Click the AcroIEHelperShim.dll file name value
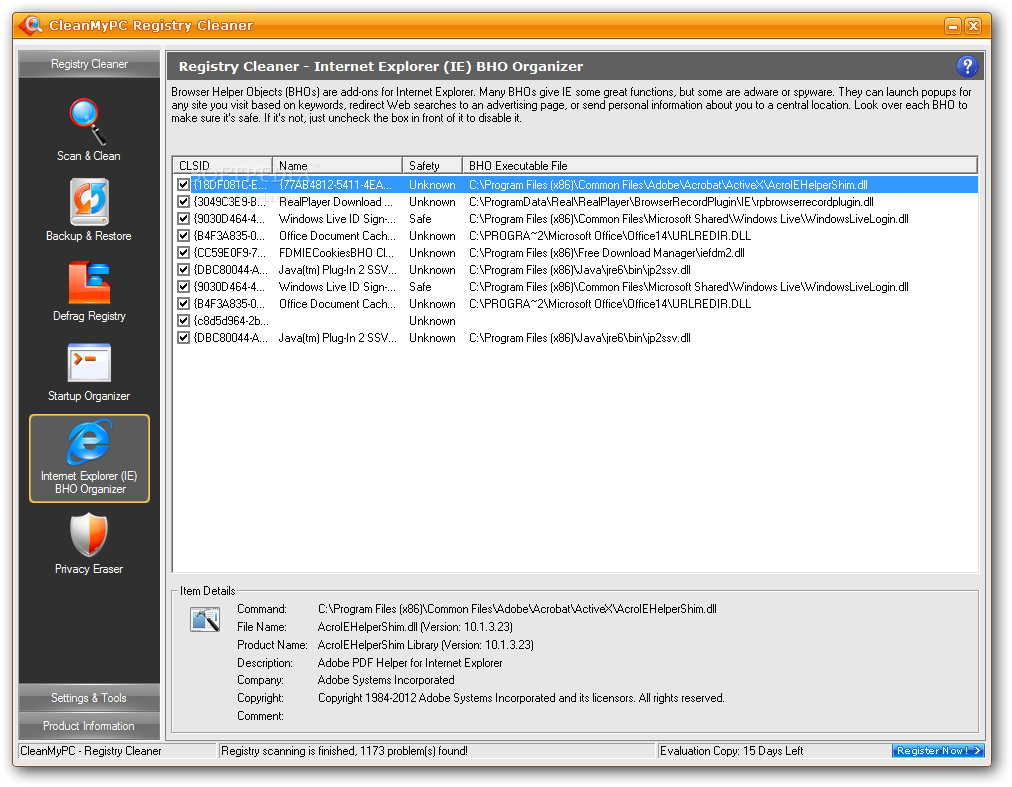Image resolution: width=1012 pixels, height=787 pixels. coord(415,627)
